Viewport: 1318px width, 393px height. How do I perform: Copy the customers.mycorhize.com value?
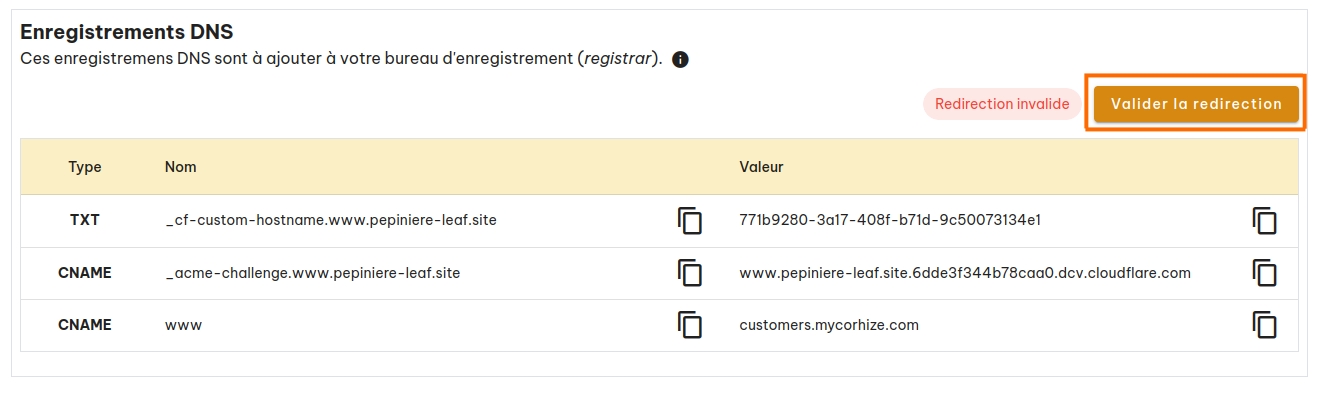coord(1265,325)
